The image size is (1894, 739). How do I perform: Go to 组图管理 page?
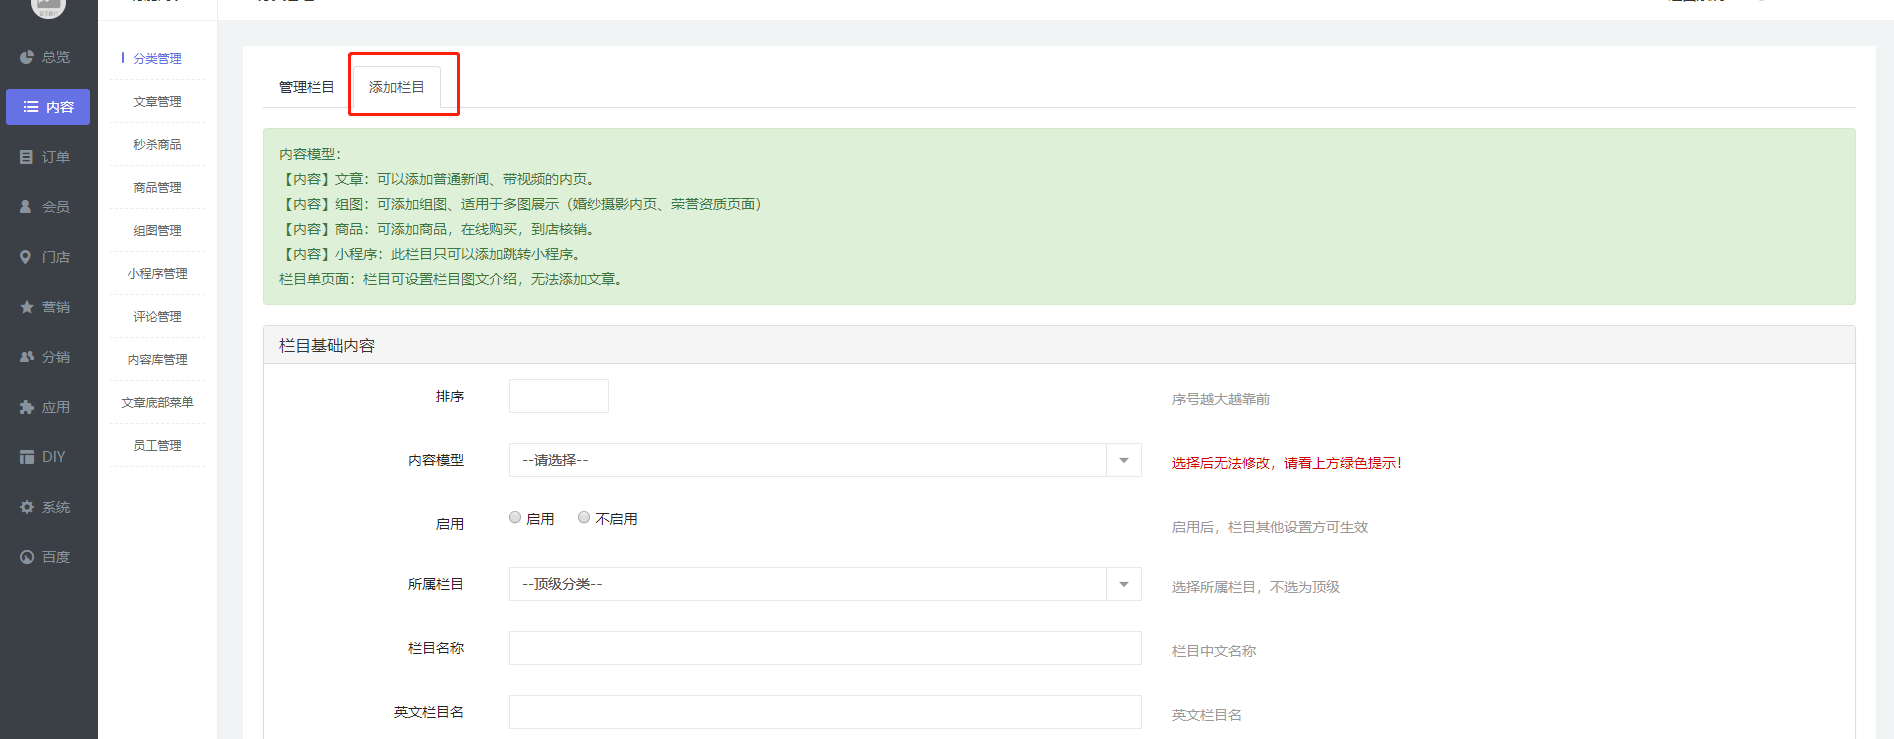[x=157, y=231]
